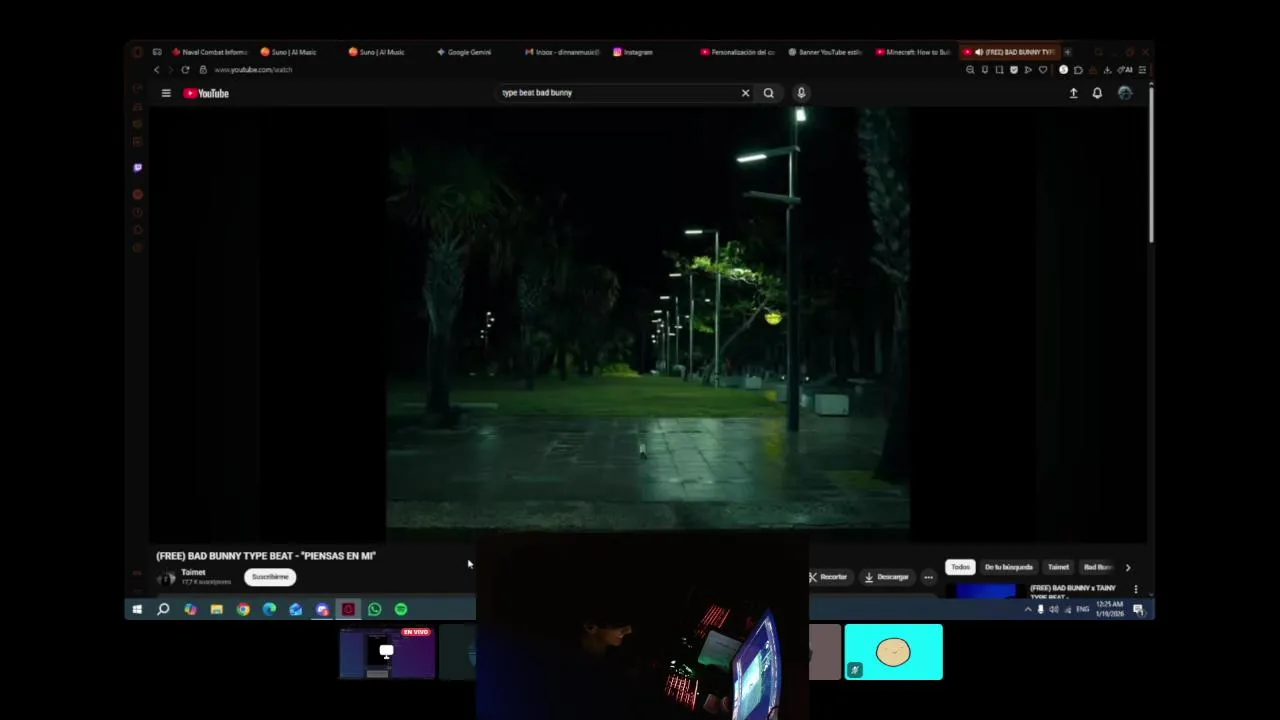Open volume control in system tray
The height and width of the screenshot is (720, 1280).
point(1053,609)
